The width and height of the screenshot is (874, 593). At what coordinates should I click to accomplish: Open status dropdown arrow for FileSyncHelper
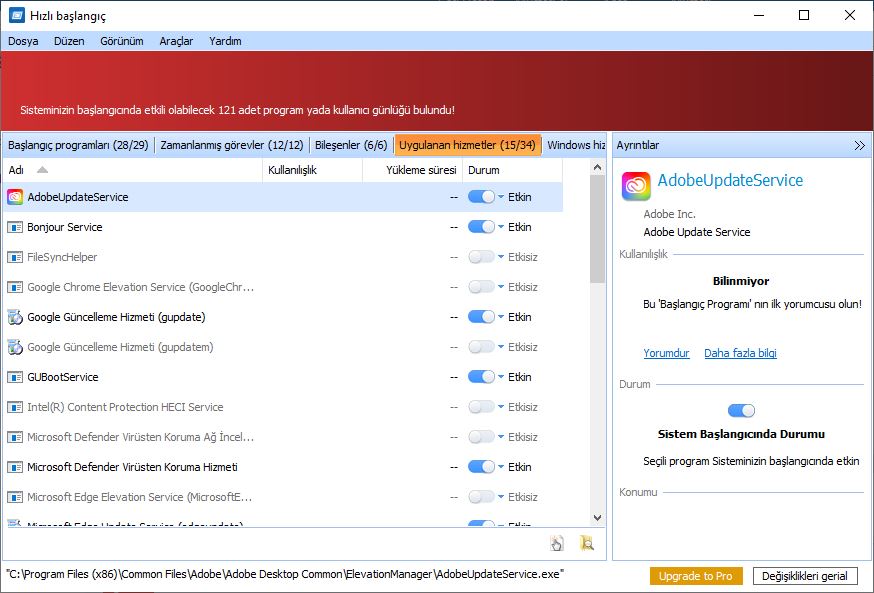click(x=501, y=257)
